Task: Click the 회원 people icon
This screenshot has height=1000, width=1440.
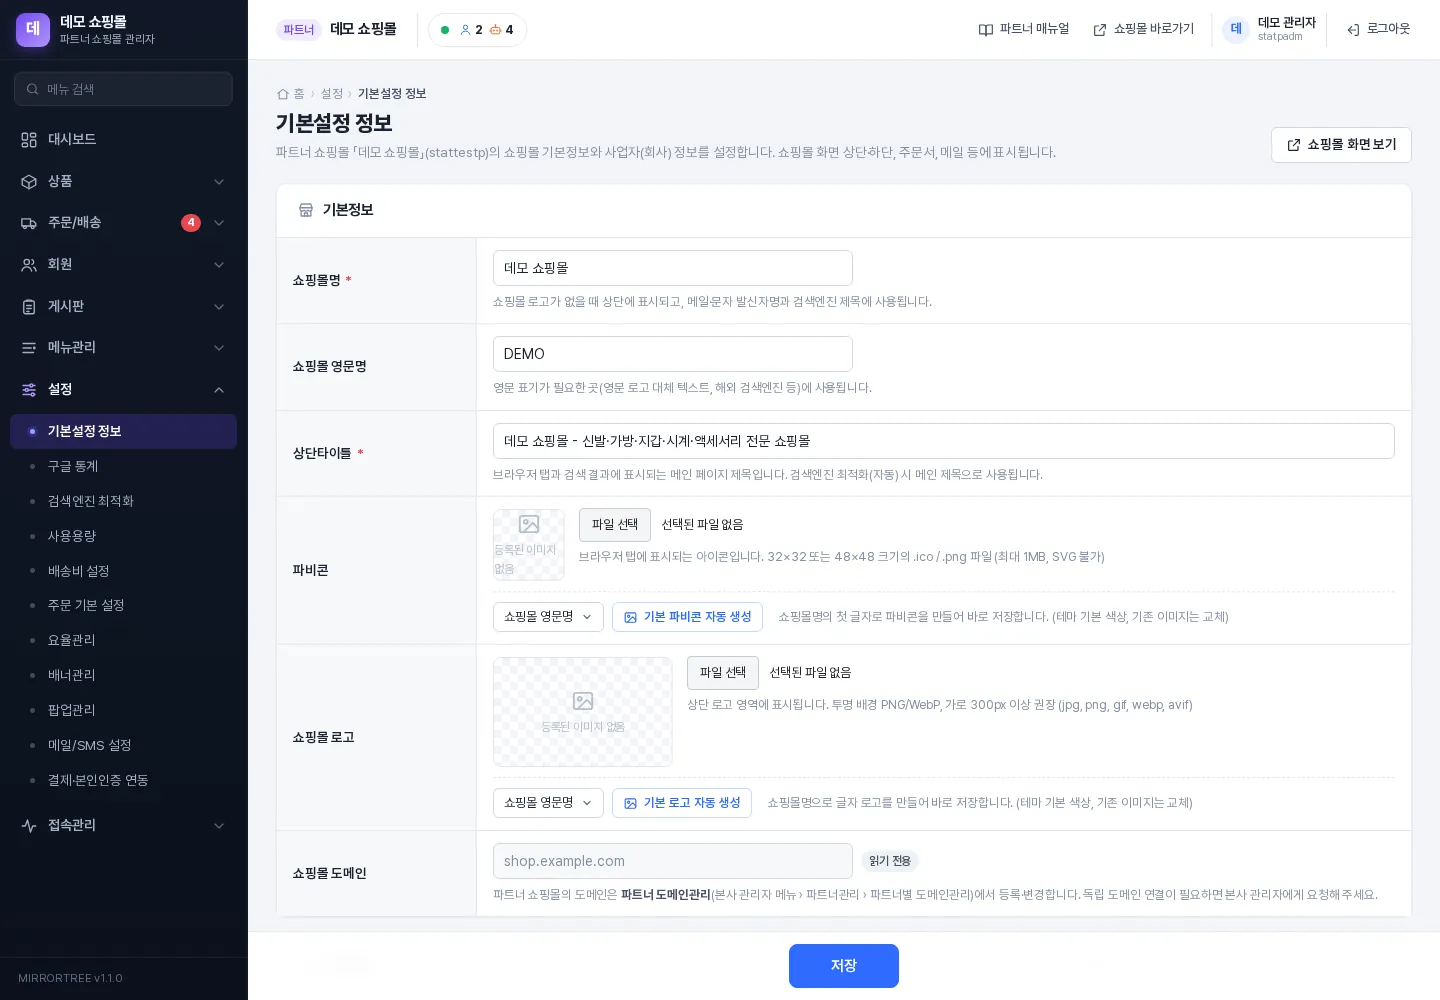Action: pyautogui.click(x=29, y=265)
